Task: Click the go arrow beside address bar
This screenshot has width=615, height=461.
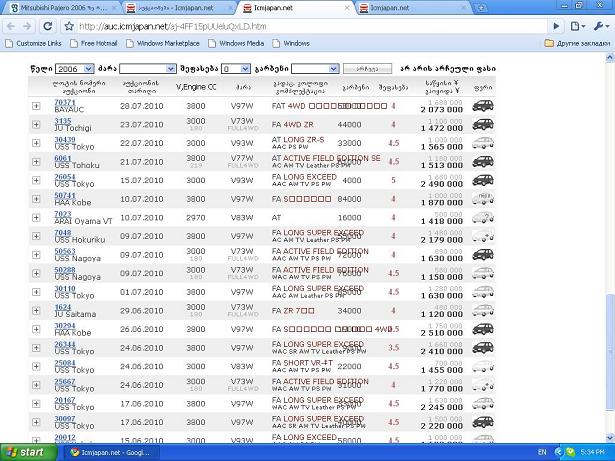Action: [x=556, y=26]
